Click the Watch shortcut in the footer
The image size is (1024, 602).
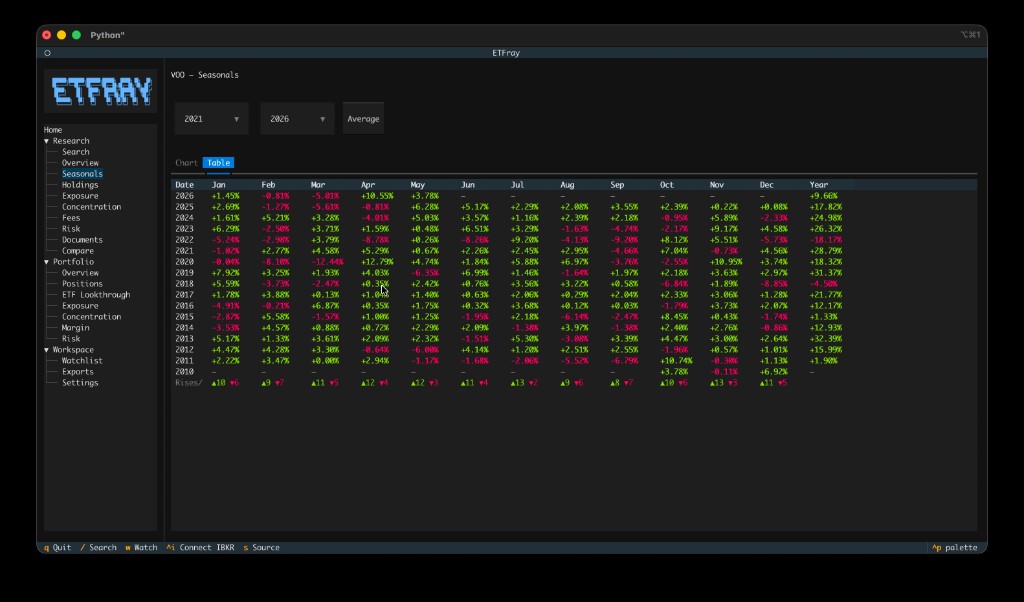click(x=141, y=547)
